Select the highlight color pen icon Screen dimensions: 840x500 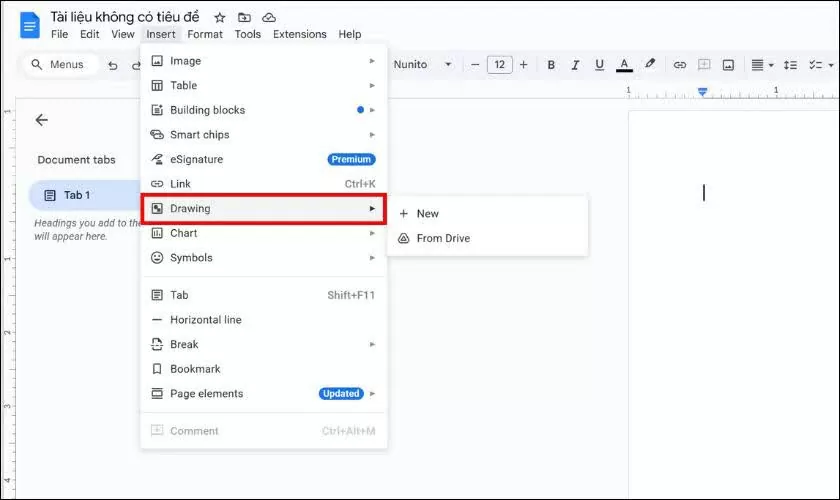650,65
